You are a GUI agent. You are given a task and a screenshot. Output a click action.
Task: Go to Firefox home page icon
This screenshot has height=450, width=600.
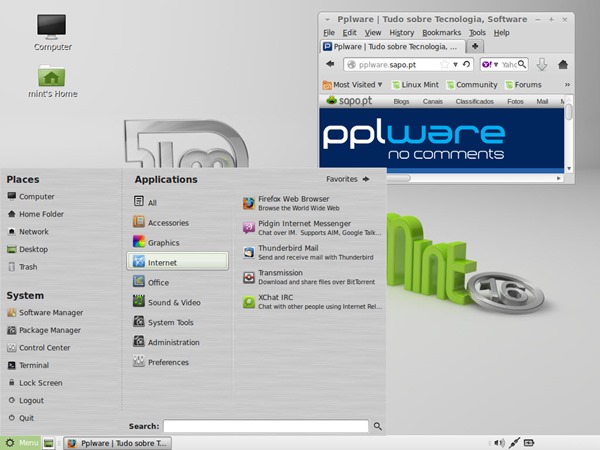pyautogui.click(x=562, y=65)
